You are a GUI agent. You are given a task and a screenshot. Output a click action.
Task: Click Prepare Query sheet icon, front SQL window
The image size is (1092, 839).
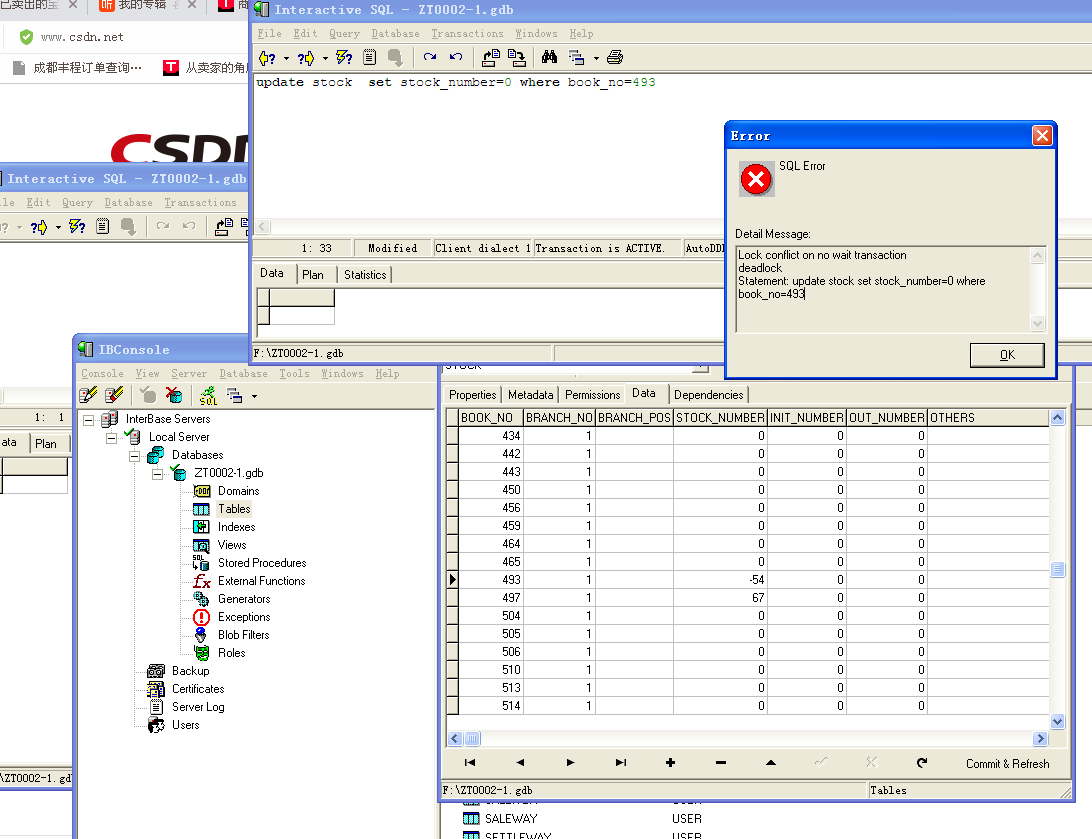(369, 58)
